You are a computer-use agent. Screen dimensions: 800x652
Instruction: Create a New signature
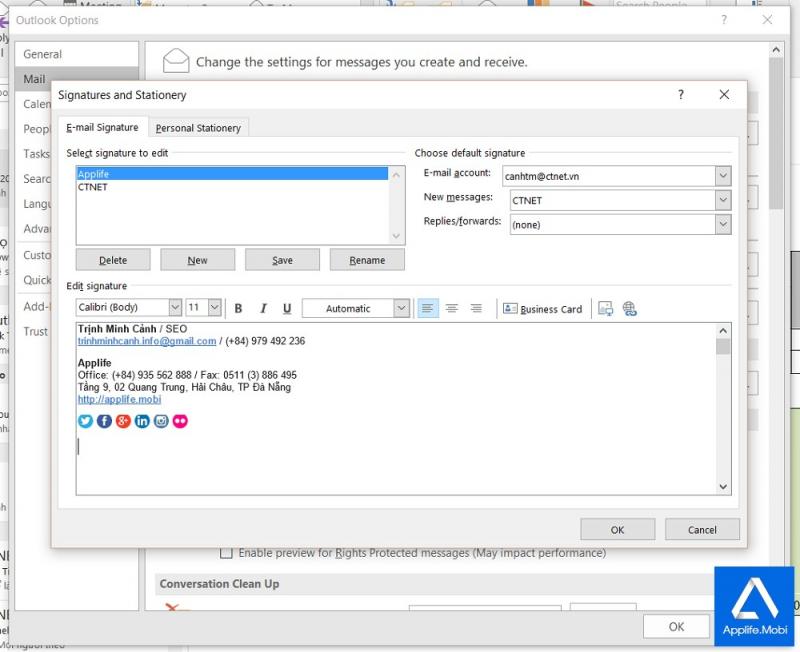click(x=197, y=260)
